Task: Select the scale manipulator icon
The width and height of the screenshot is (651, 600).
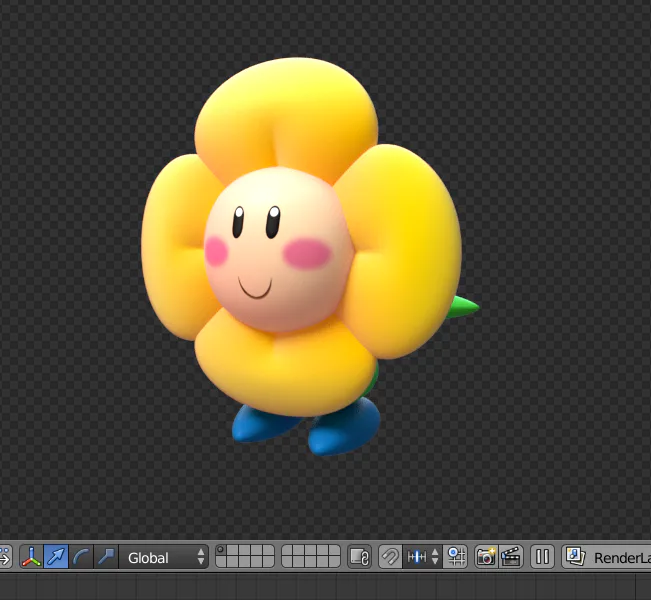Action: coord(106,557)
